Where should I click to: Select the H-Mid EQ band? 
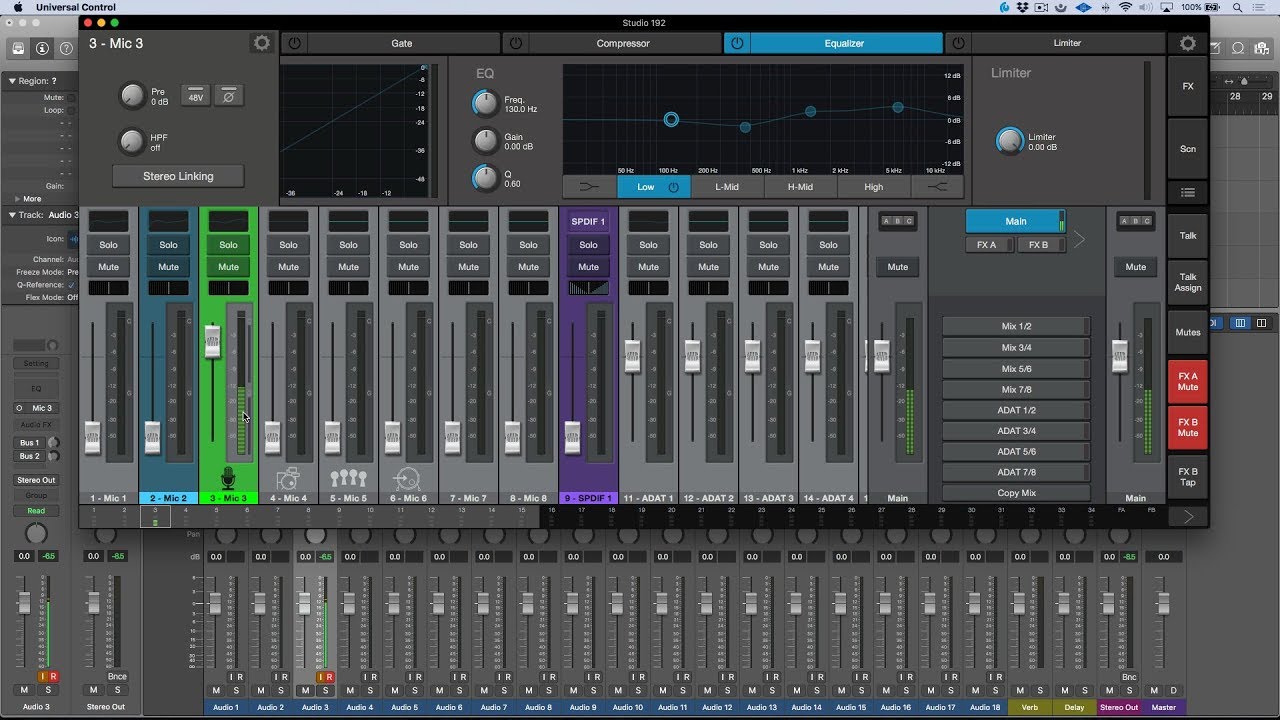pyautogui.click(x=800, y=187)
